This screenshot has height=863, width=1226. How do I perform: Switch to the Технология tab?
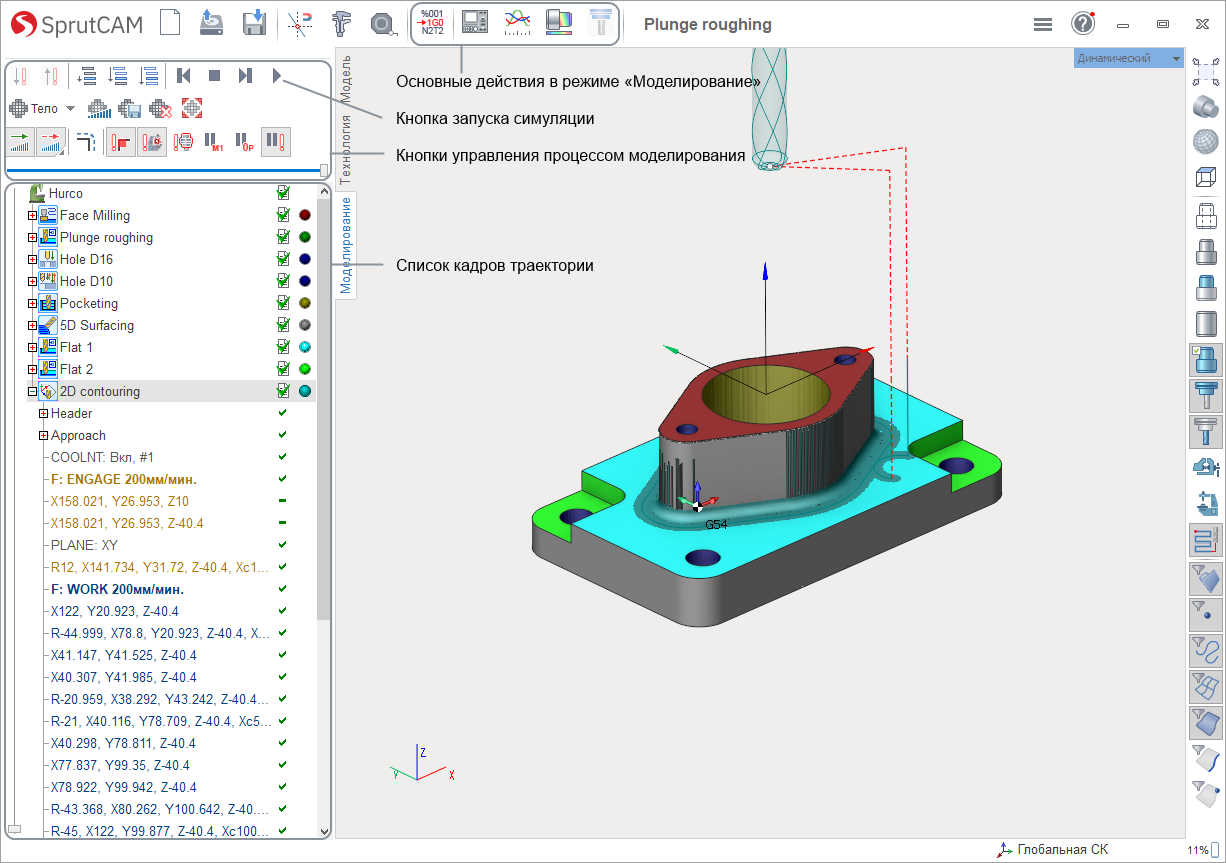coord(346,150)
